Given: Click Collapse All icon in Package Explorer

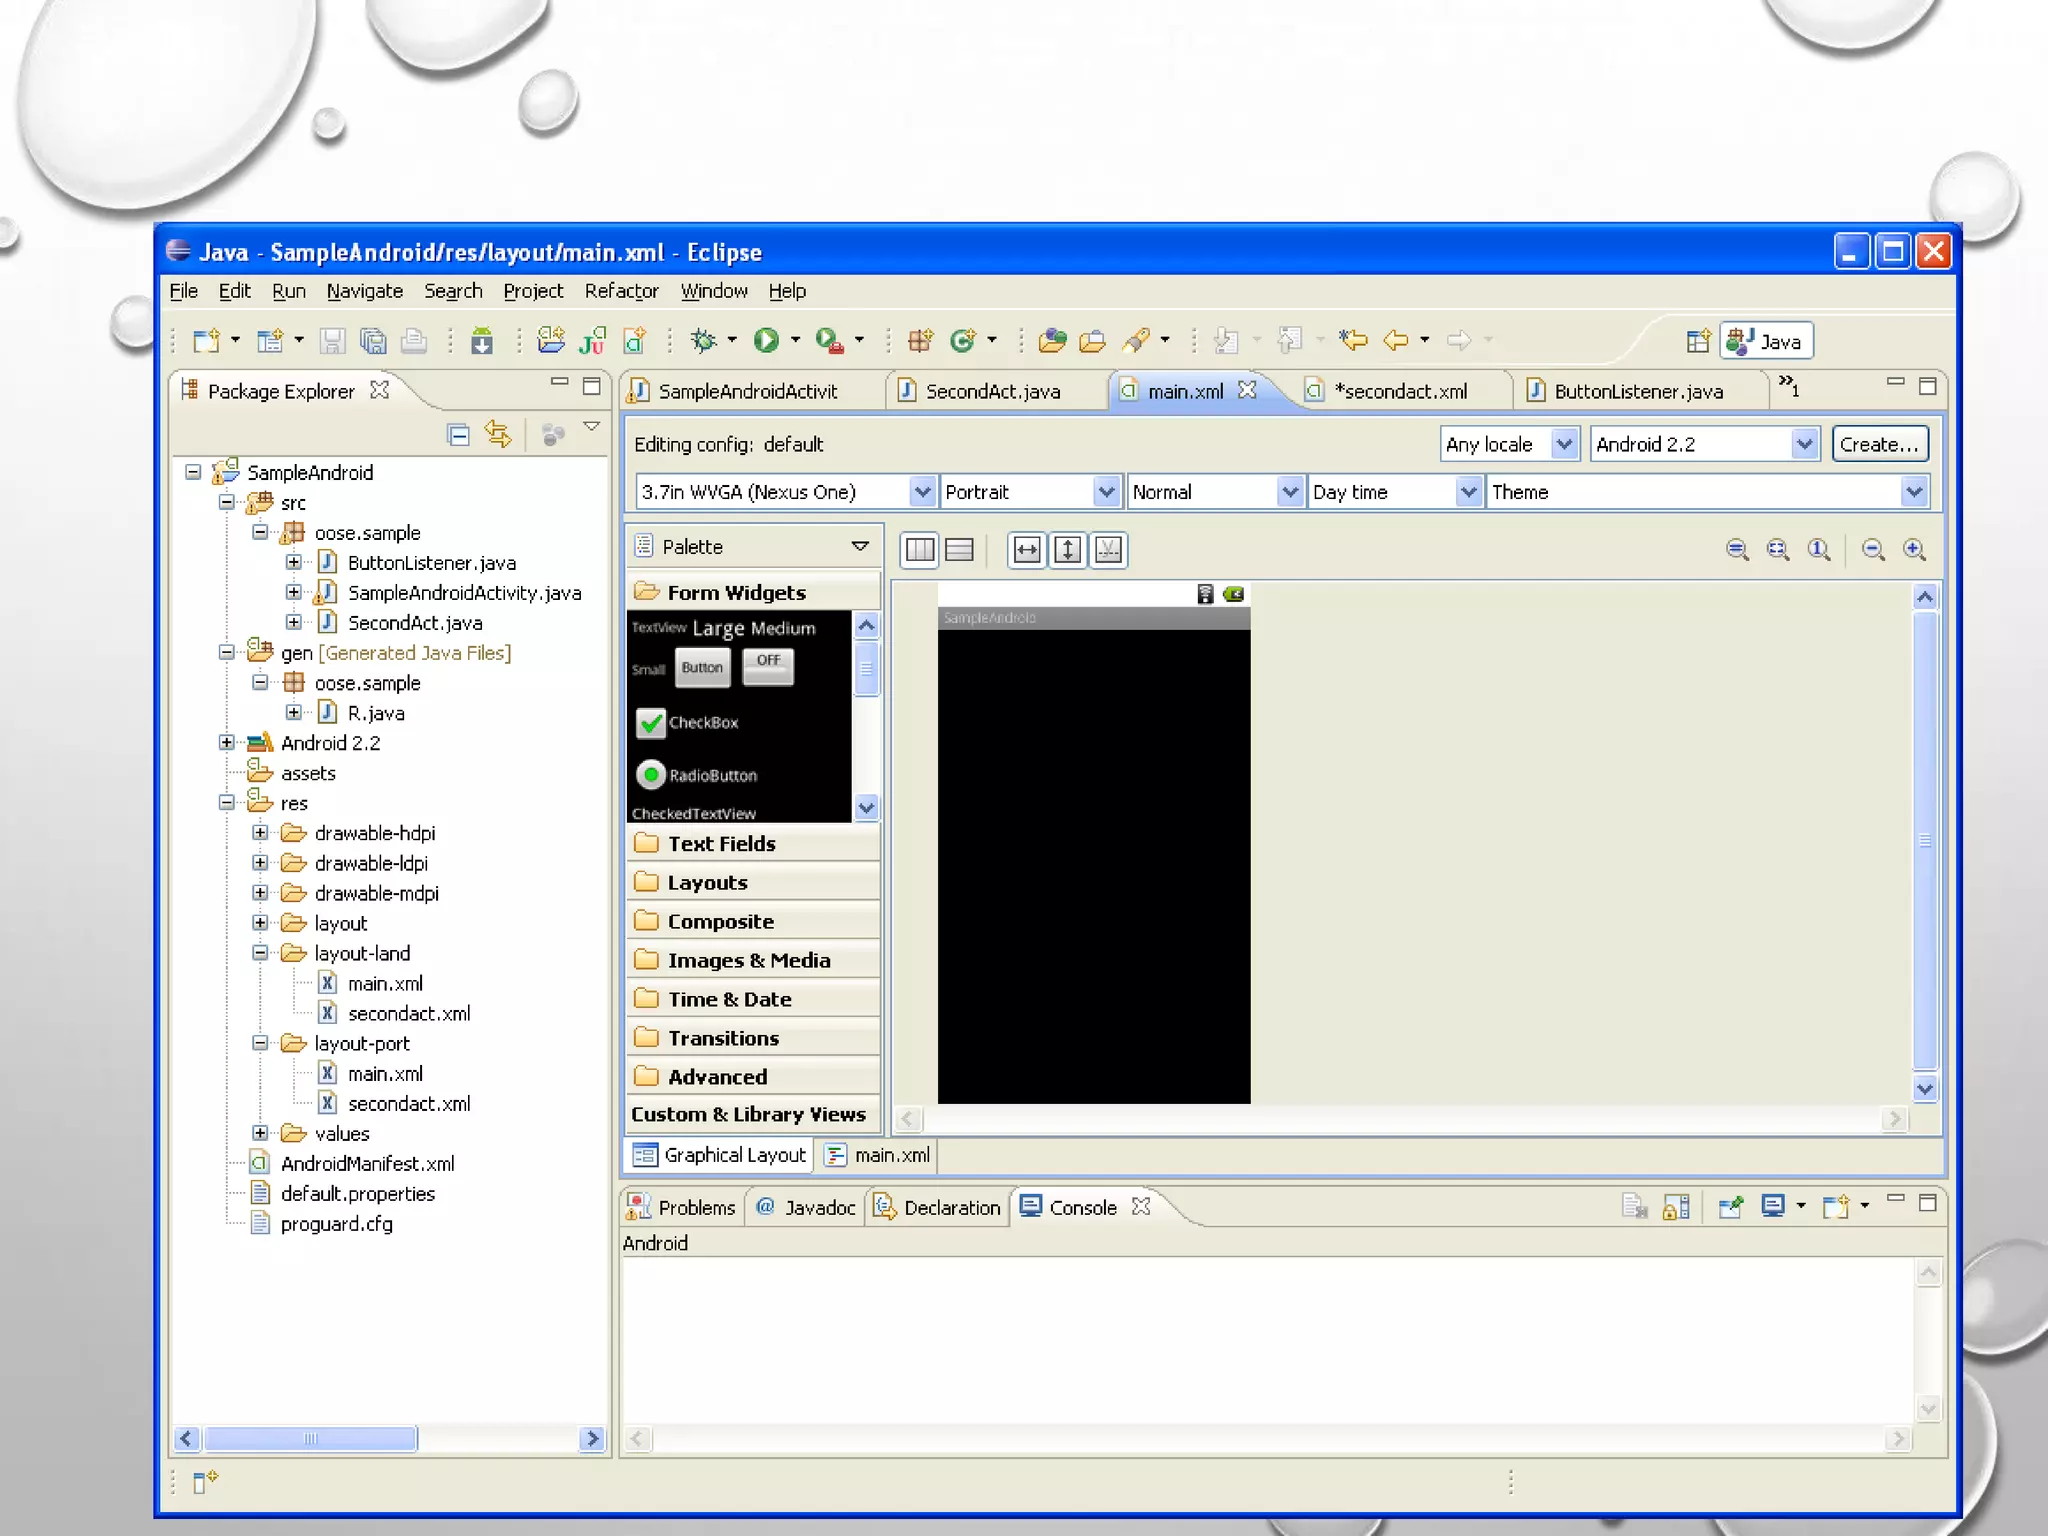Looking at the screenshot, I should (458, 434).
